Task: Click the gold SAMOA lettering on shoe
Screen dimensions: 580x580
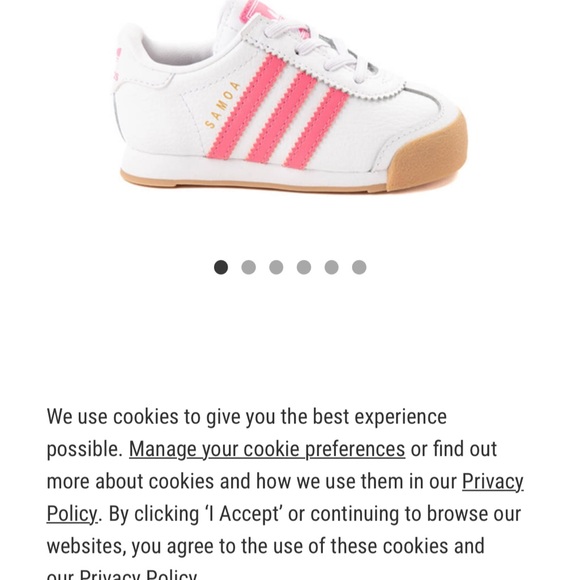Action: pos(222,105)
